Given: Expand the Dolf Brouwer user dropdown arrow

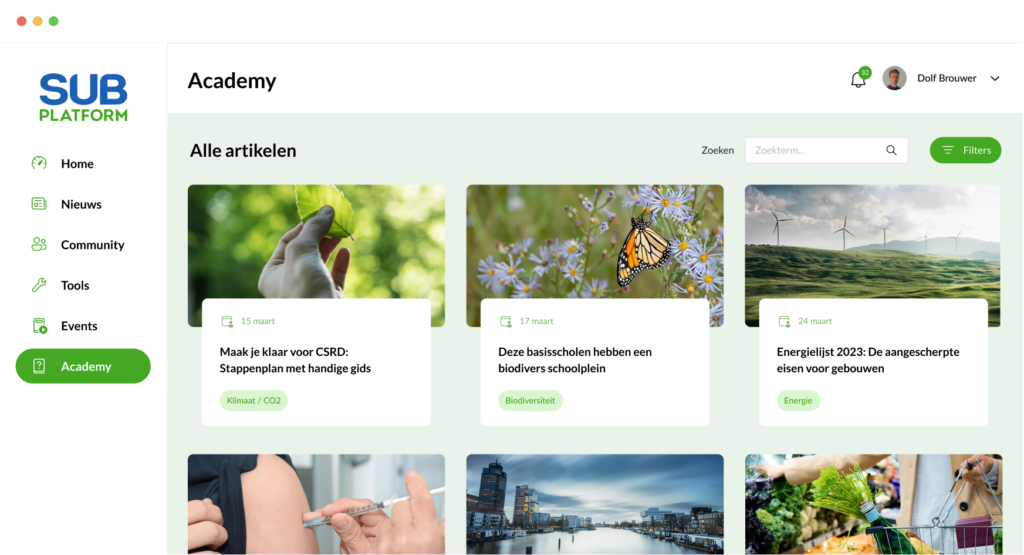Looking at the screenshot, I should click(995, 78).
